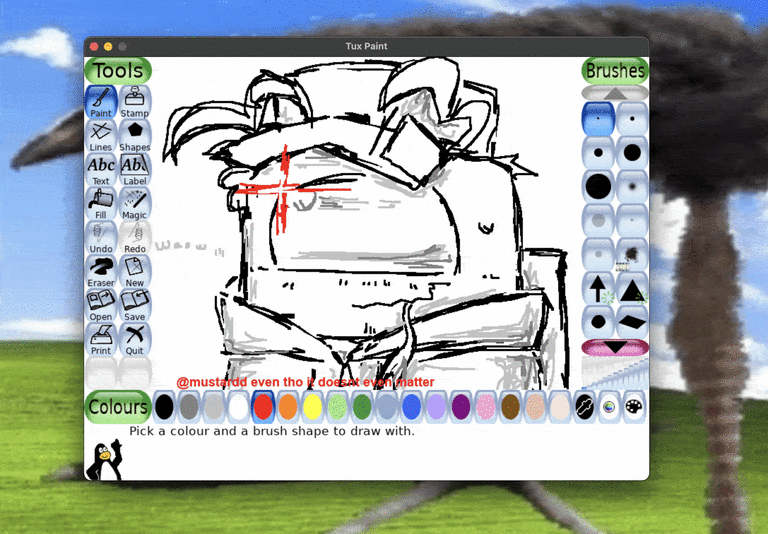This screenshot has height=534, width=768.
Task: Choose the pale sky-blue colour
Action: [x=387, y=407]
